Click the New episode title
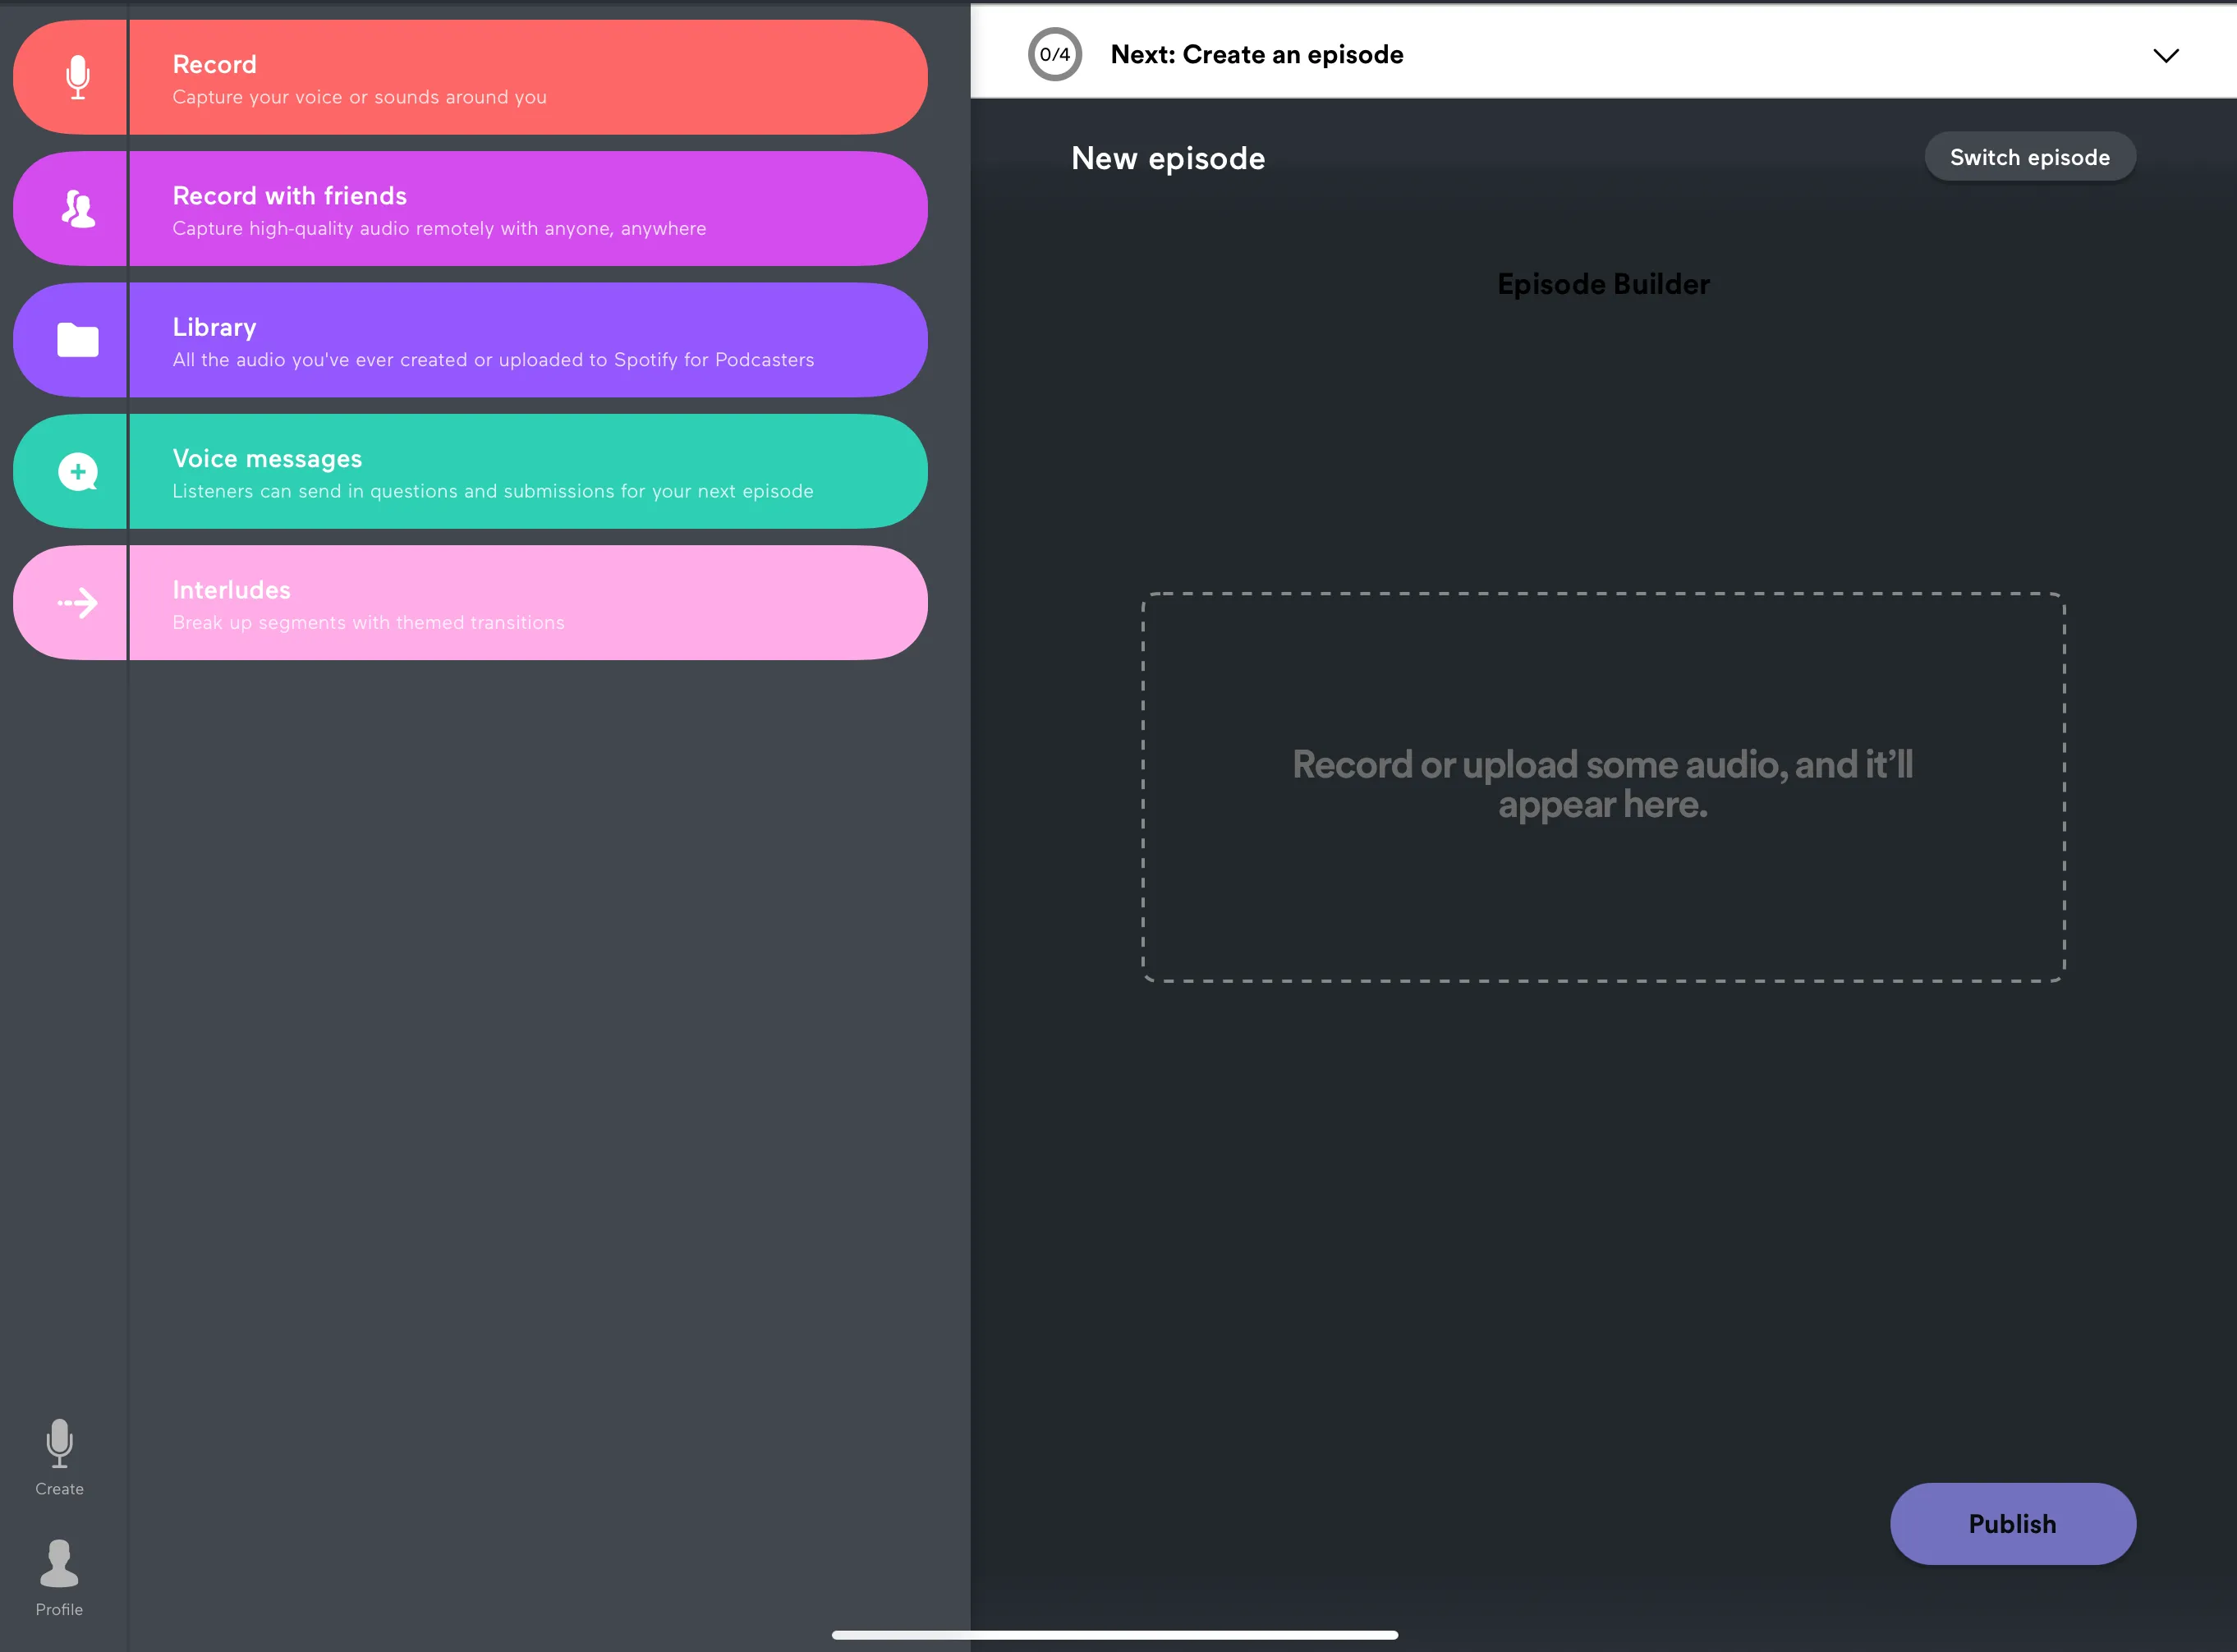This screenshot has height=1652, width=2237. pos(1167,158)
